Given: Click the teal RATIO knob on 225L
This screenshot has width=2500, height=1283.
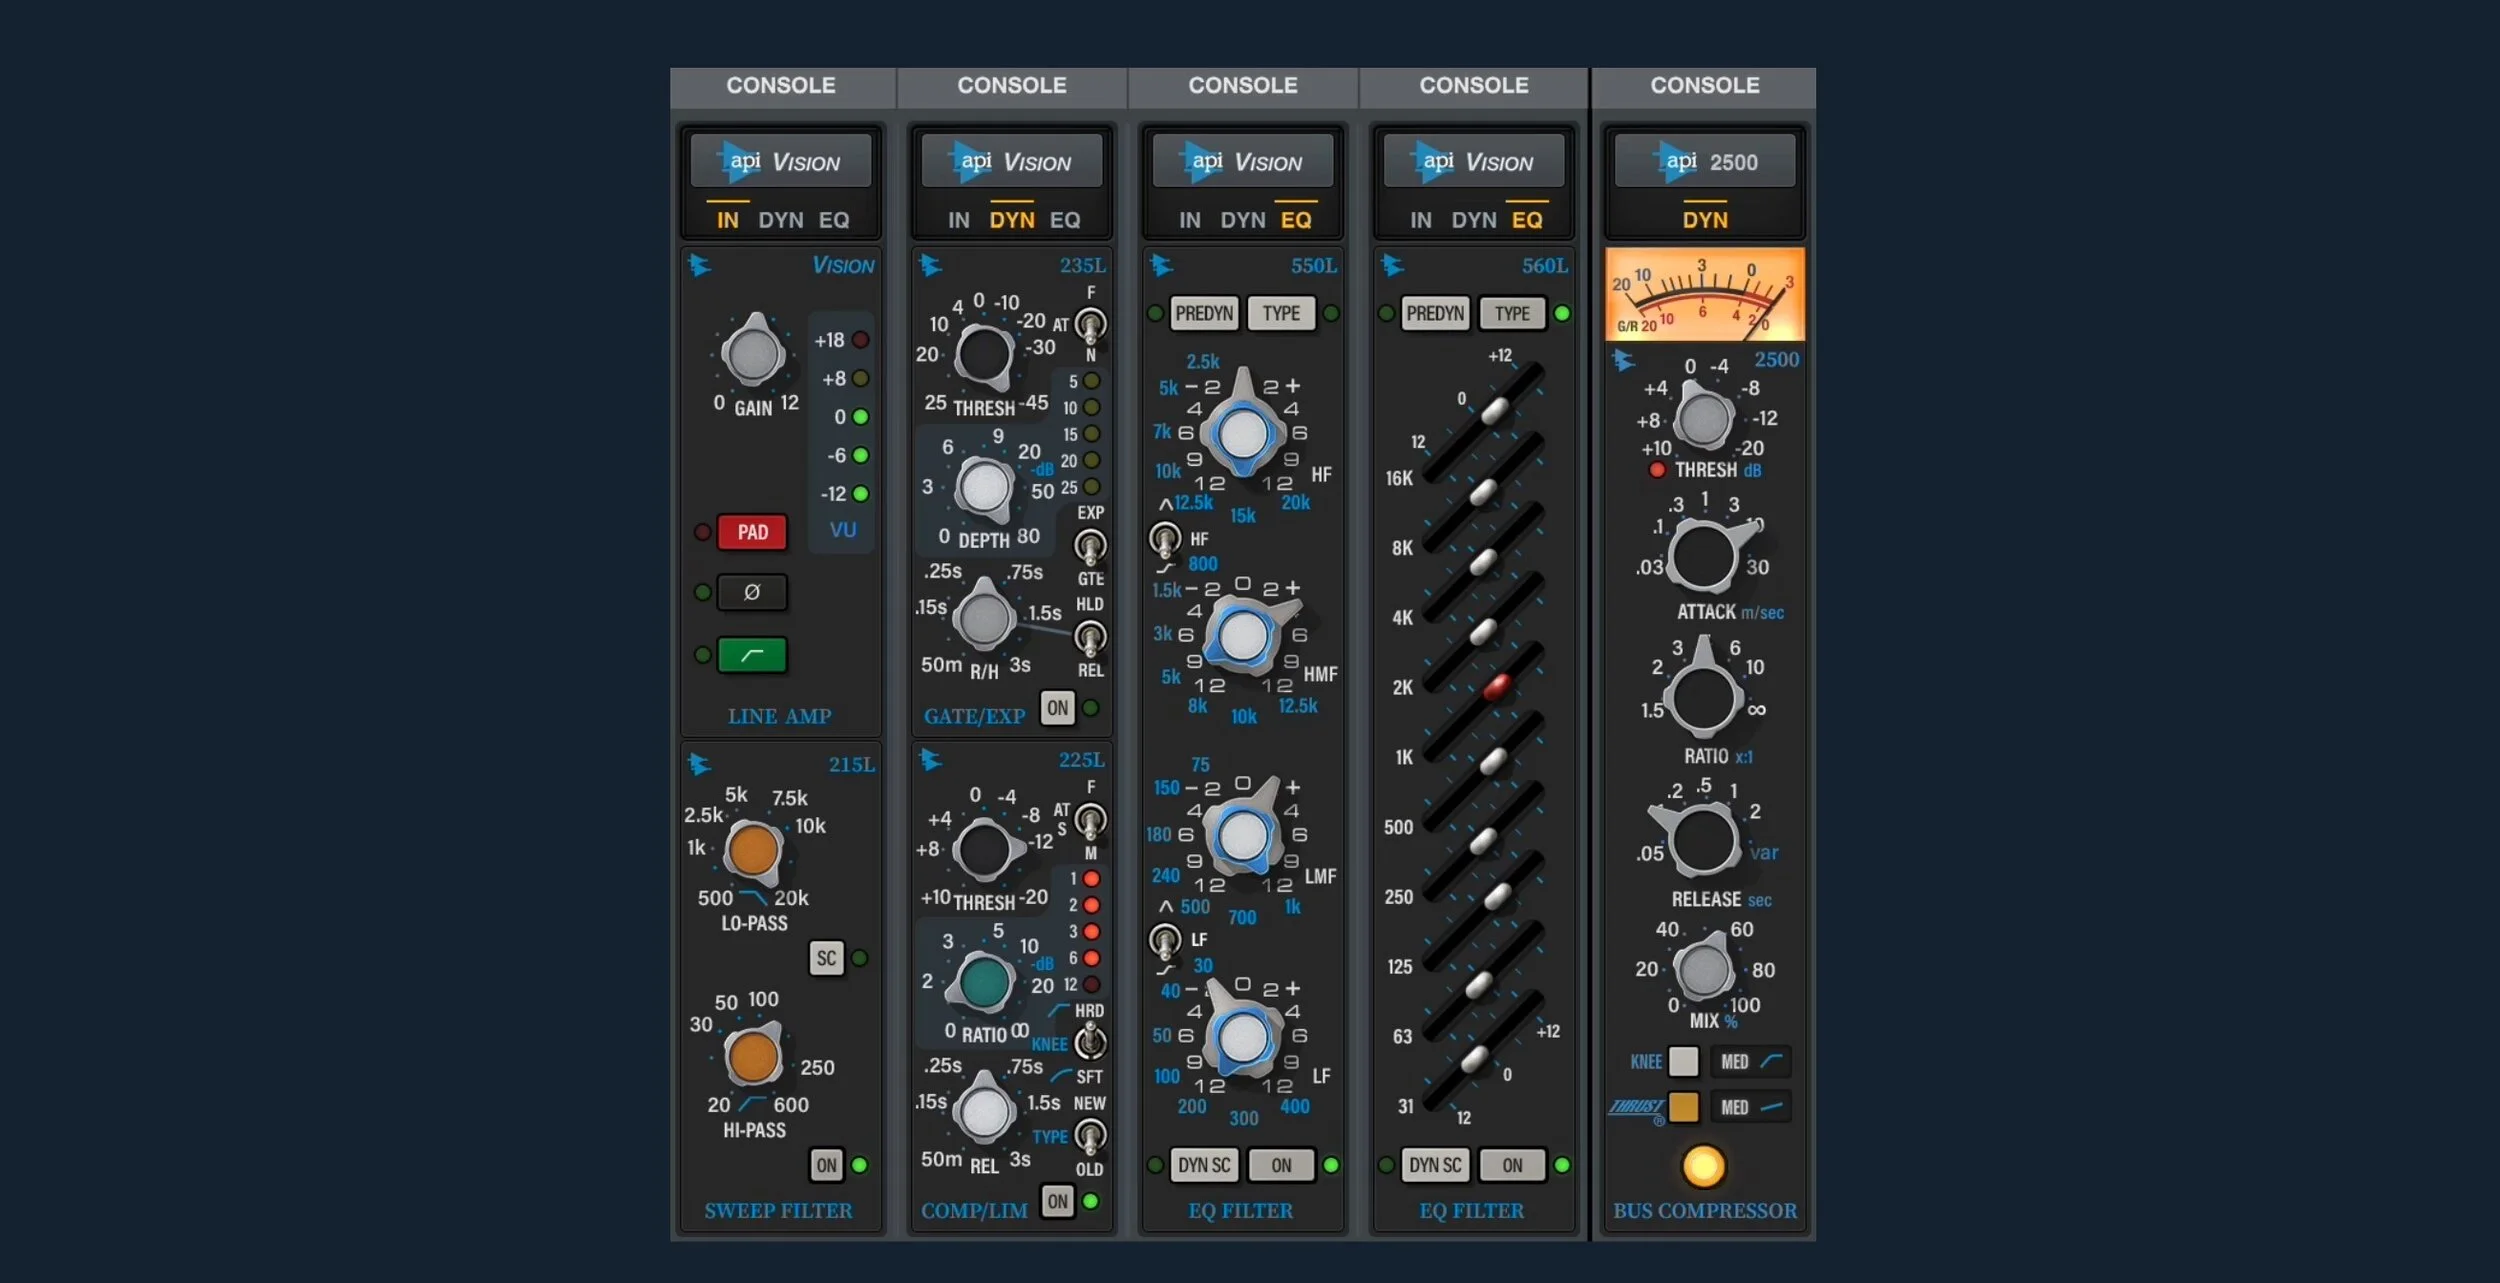Looking at the screenshot, I should point(984,982).
